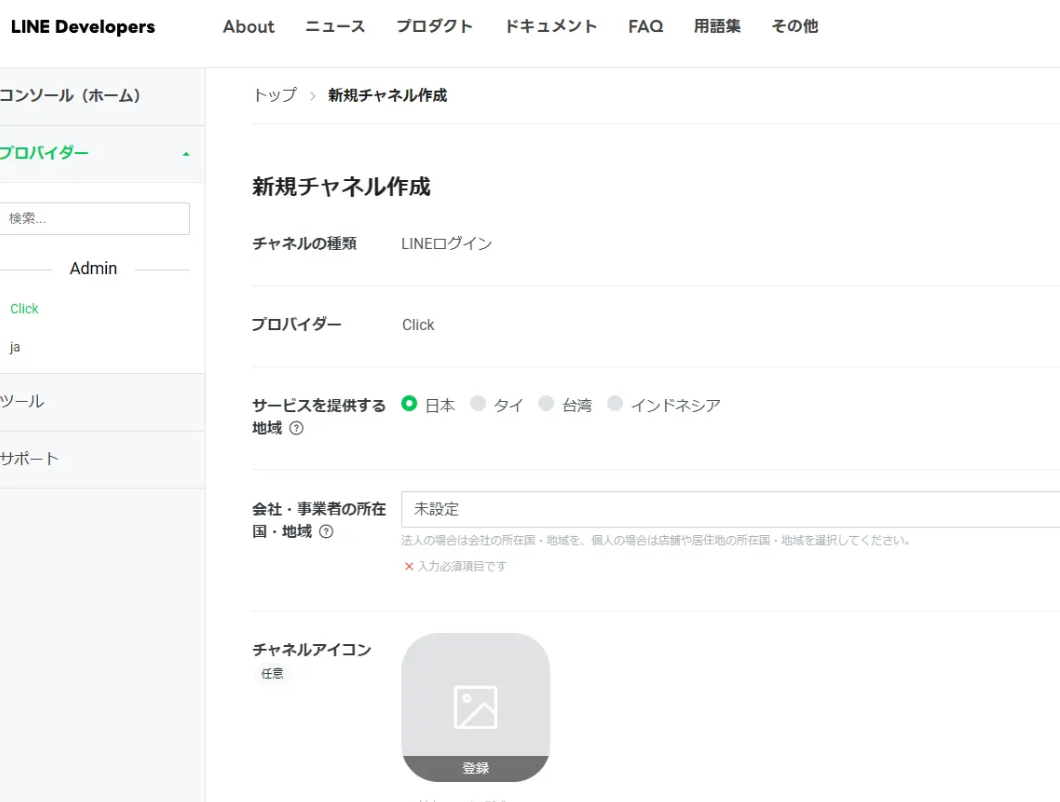The image size is (1060, 802).
Task: Click the 新規チャネル作成 breadcrumb text
Action: (387, 95)
